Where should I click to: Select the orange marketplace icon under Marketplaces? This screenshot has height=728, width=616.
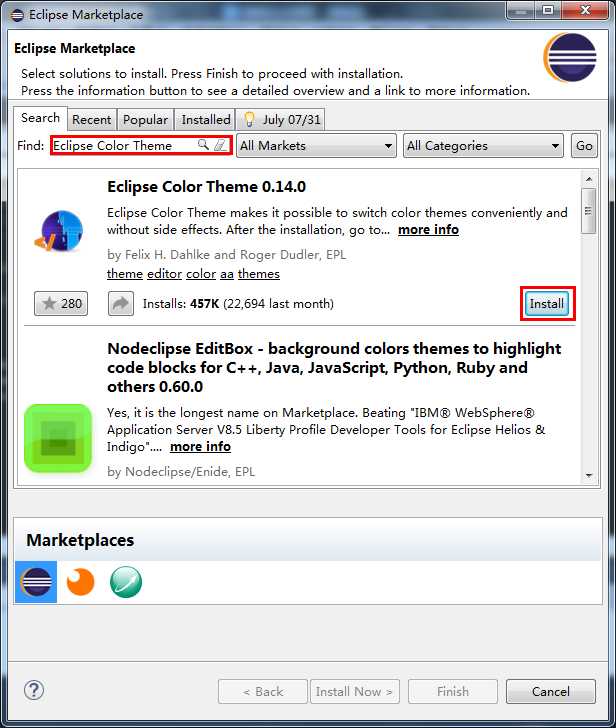click(80, 582)
